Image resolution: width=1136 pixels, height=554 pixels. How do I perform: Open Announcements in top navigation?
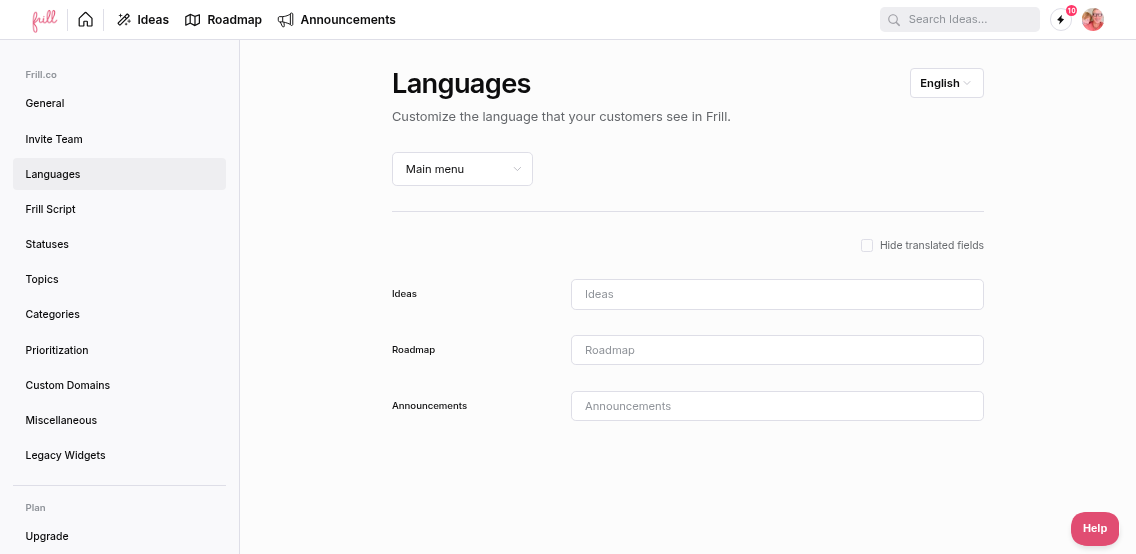pos(337,20)
